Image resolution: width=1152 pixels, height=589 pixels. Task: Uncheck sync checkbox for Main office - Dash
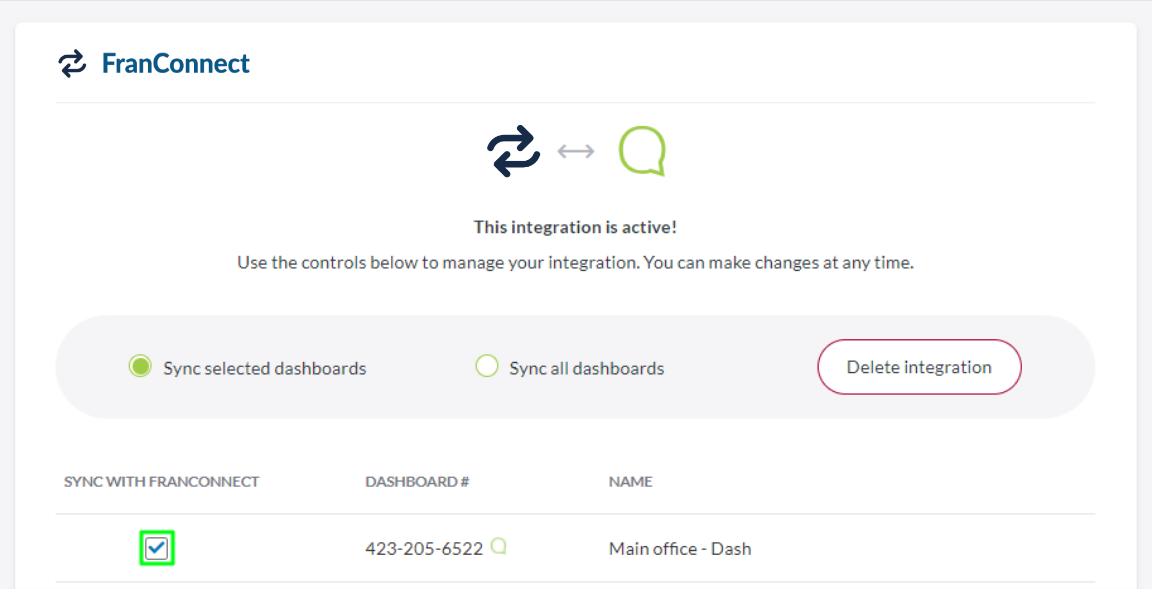tap(157, 548)
